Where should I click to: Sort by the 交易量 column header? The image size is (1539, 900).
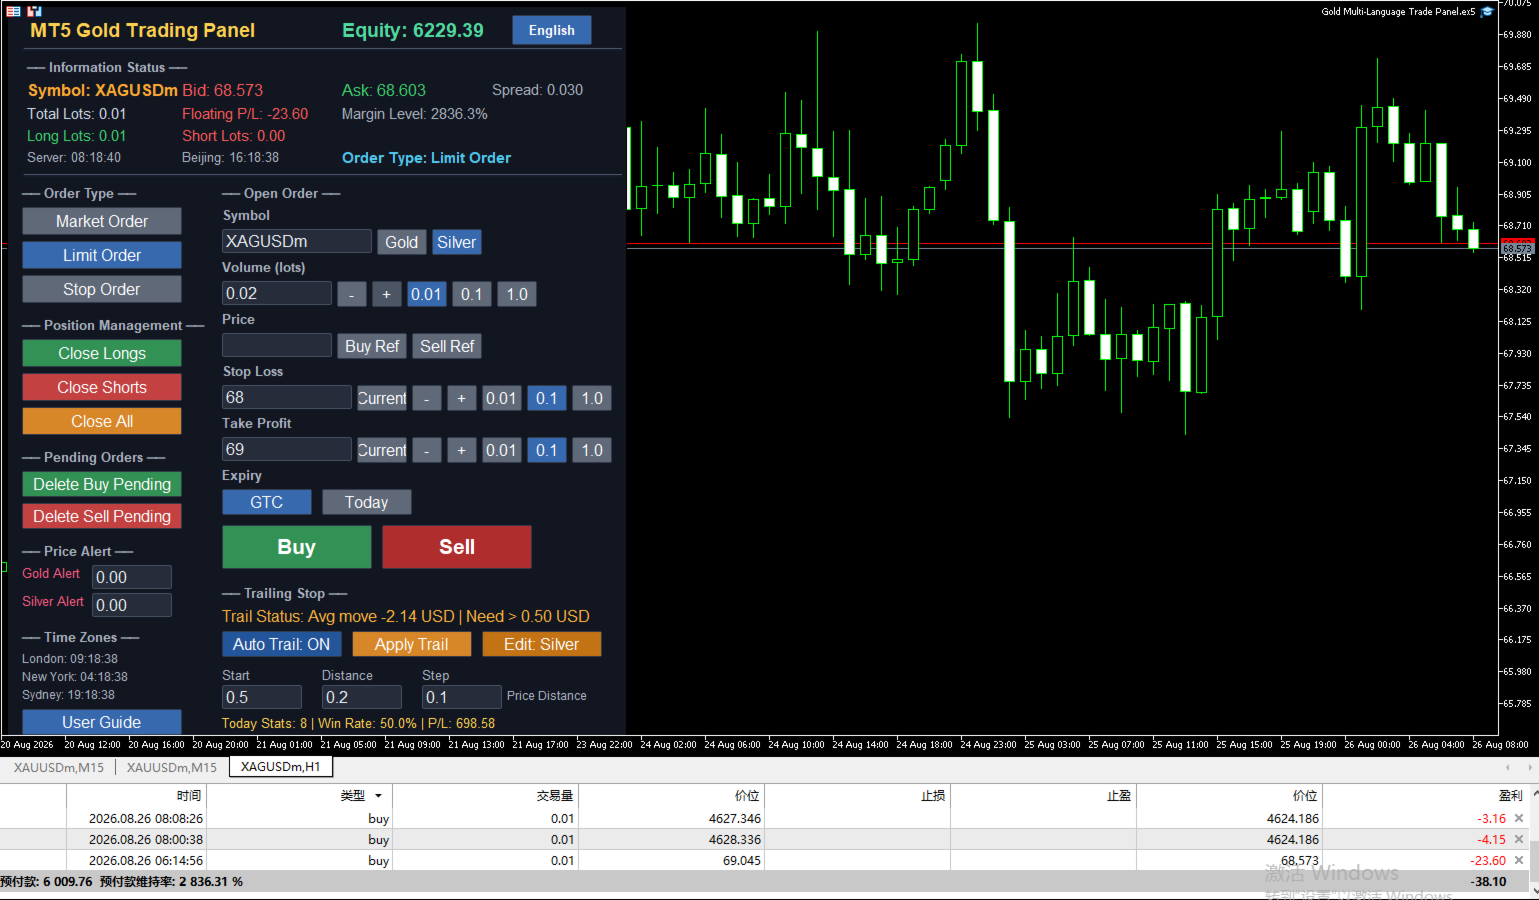(x=485, y=796)
